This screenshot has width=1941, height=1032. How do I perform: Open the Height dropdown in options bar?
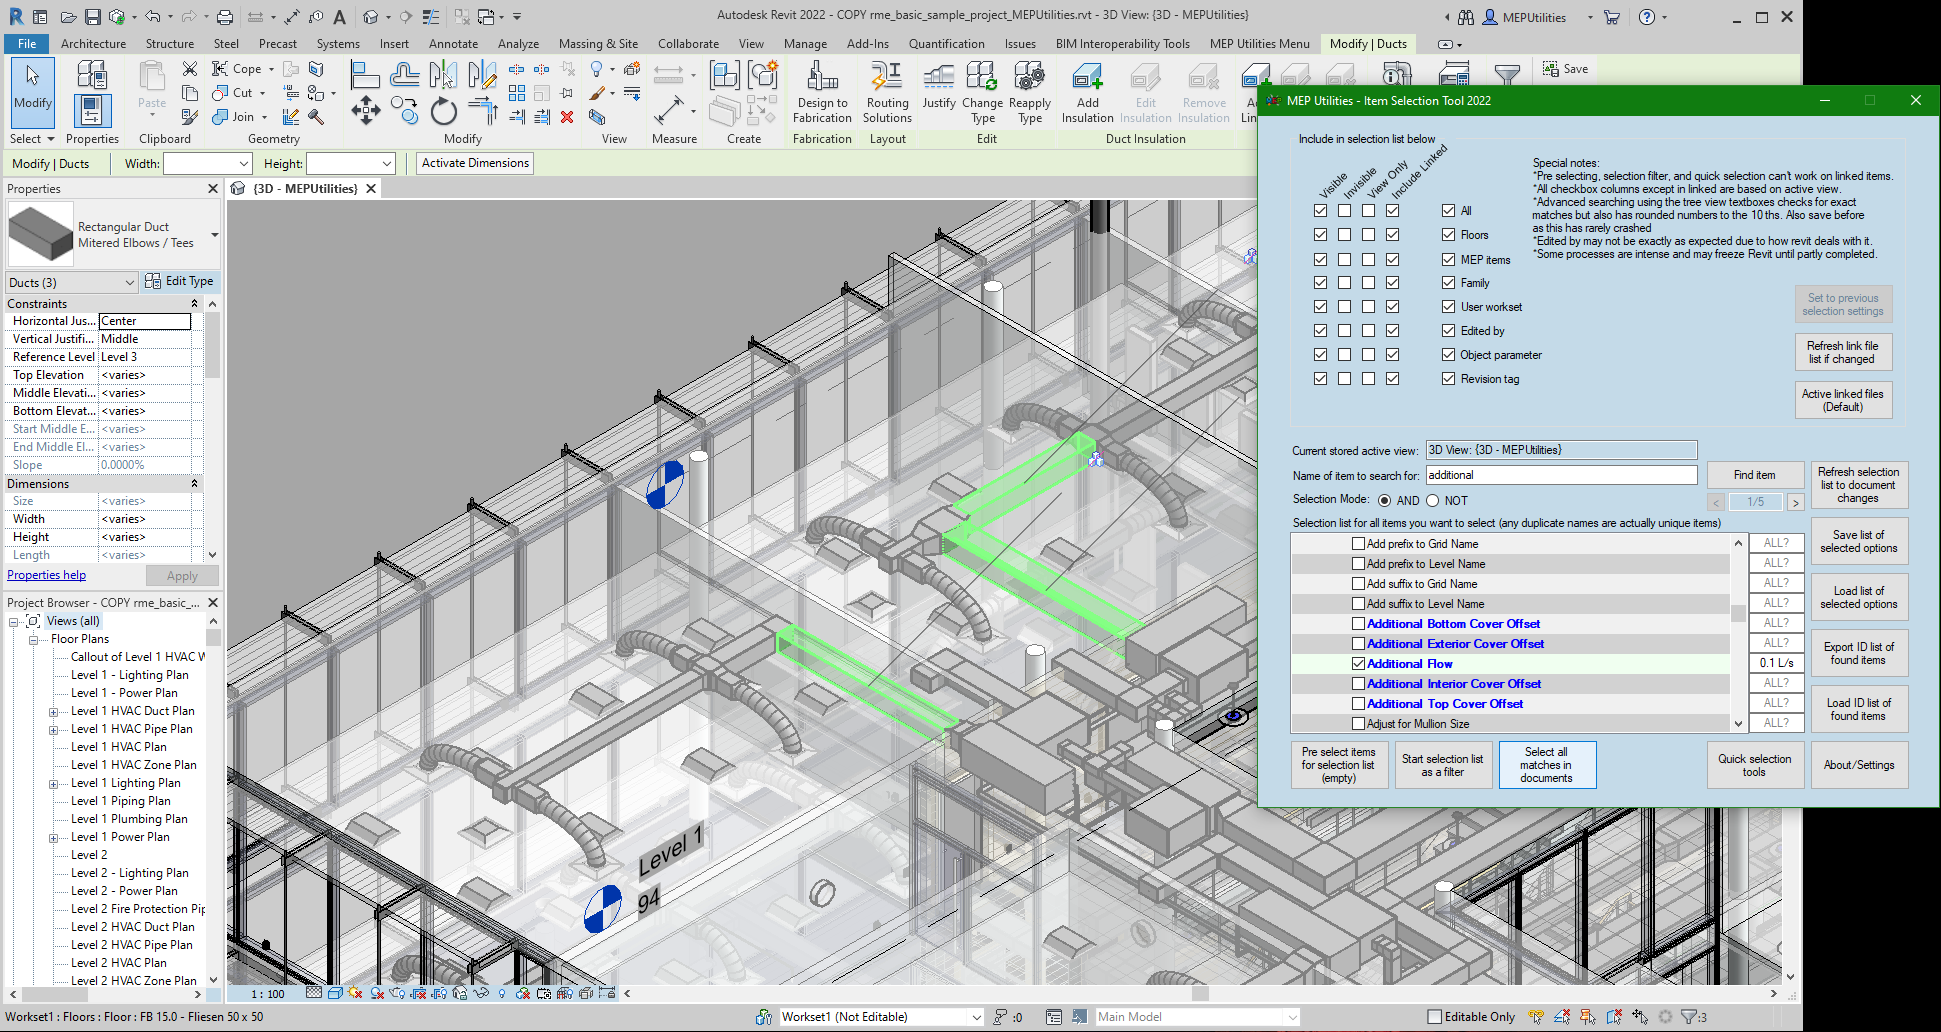tap(386, 164)
